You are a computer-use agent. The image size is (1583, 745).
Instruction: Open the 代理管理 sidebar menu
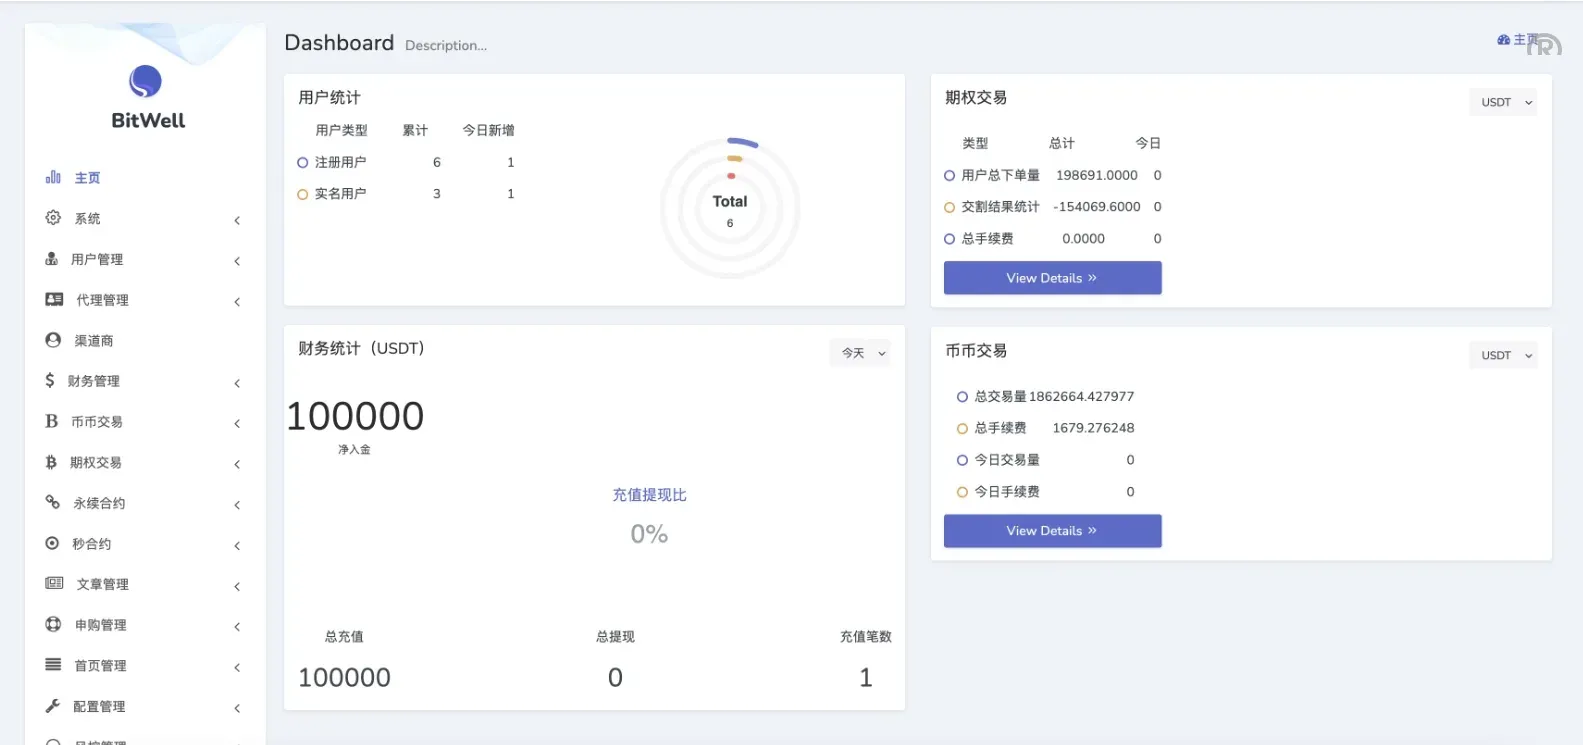(x=145, y=300)
